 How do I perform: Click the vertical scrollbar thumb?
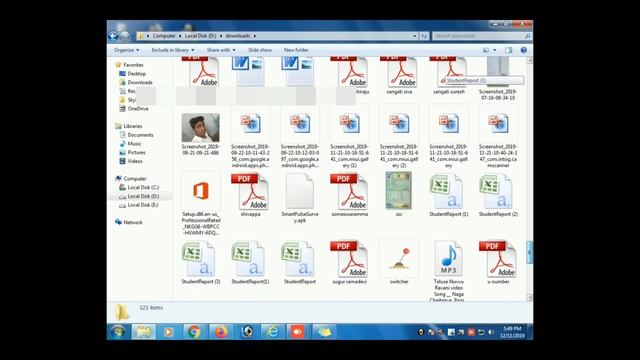[529, 252]
